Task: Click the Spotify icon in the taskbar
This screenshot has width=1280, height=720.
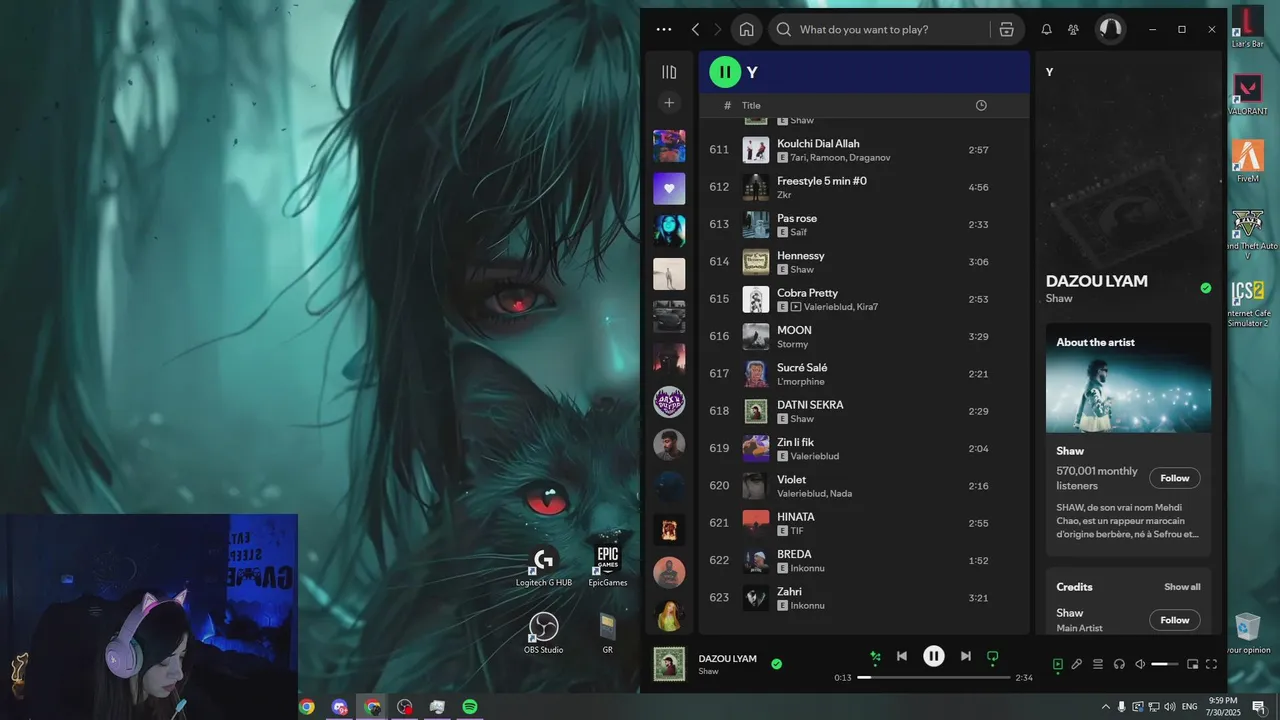Action: [x=469, y=707]
